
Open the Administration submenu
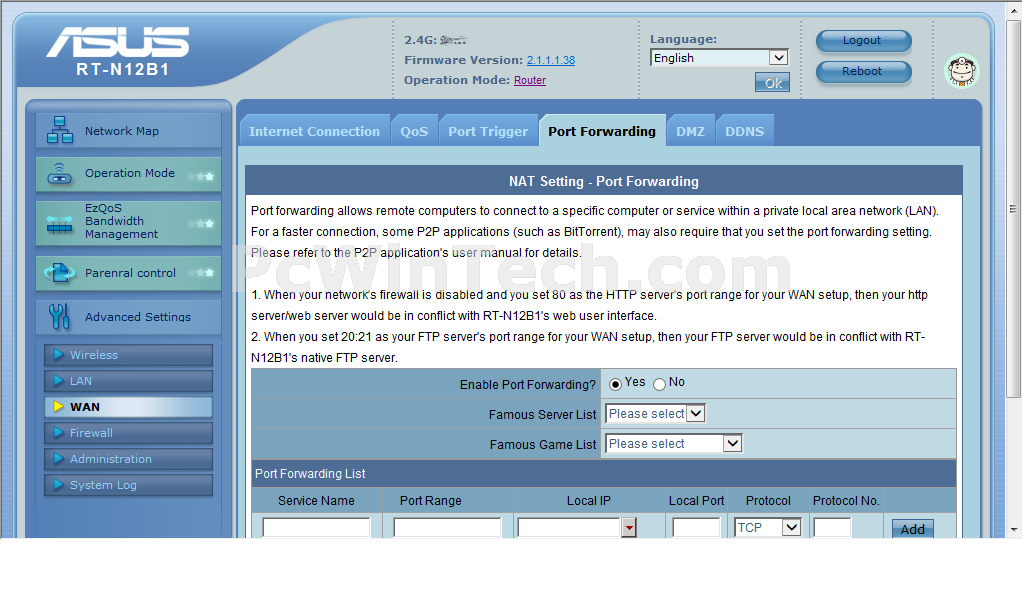click(x=128, y=459)
